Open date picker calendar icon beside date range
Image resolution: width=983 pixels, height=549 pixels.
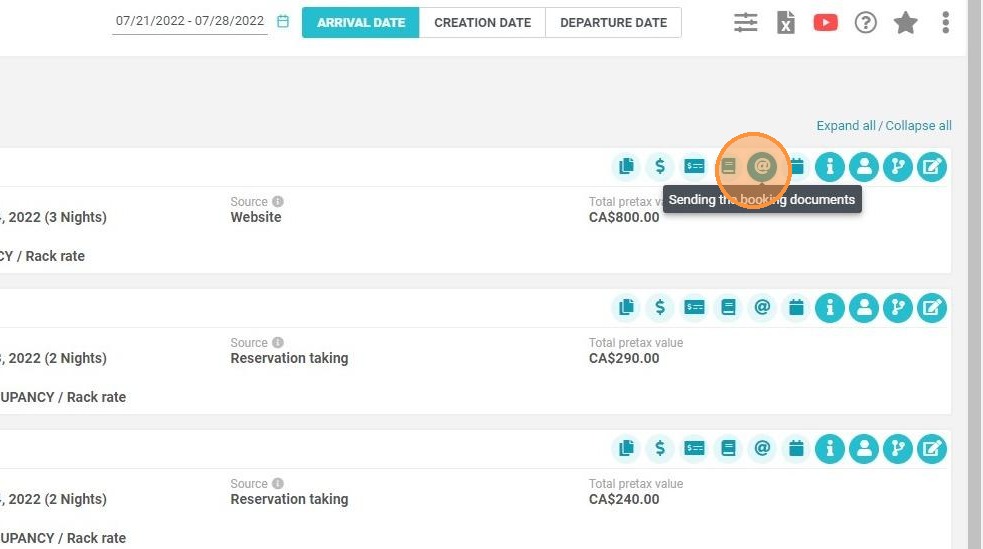point(283,21)
